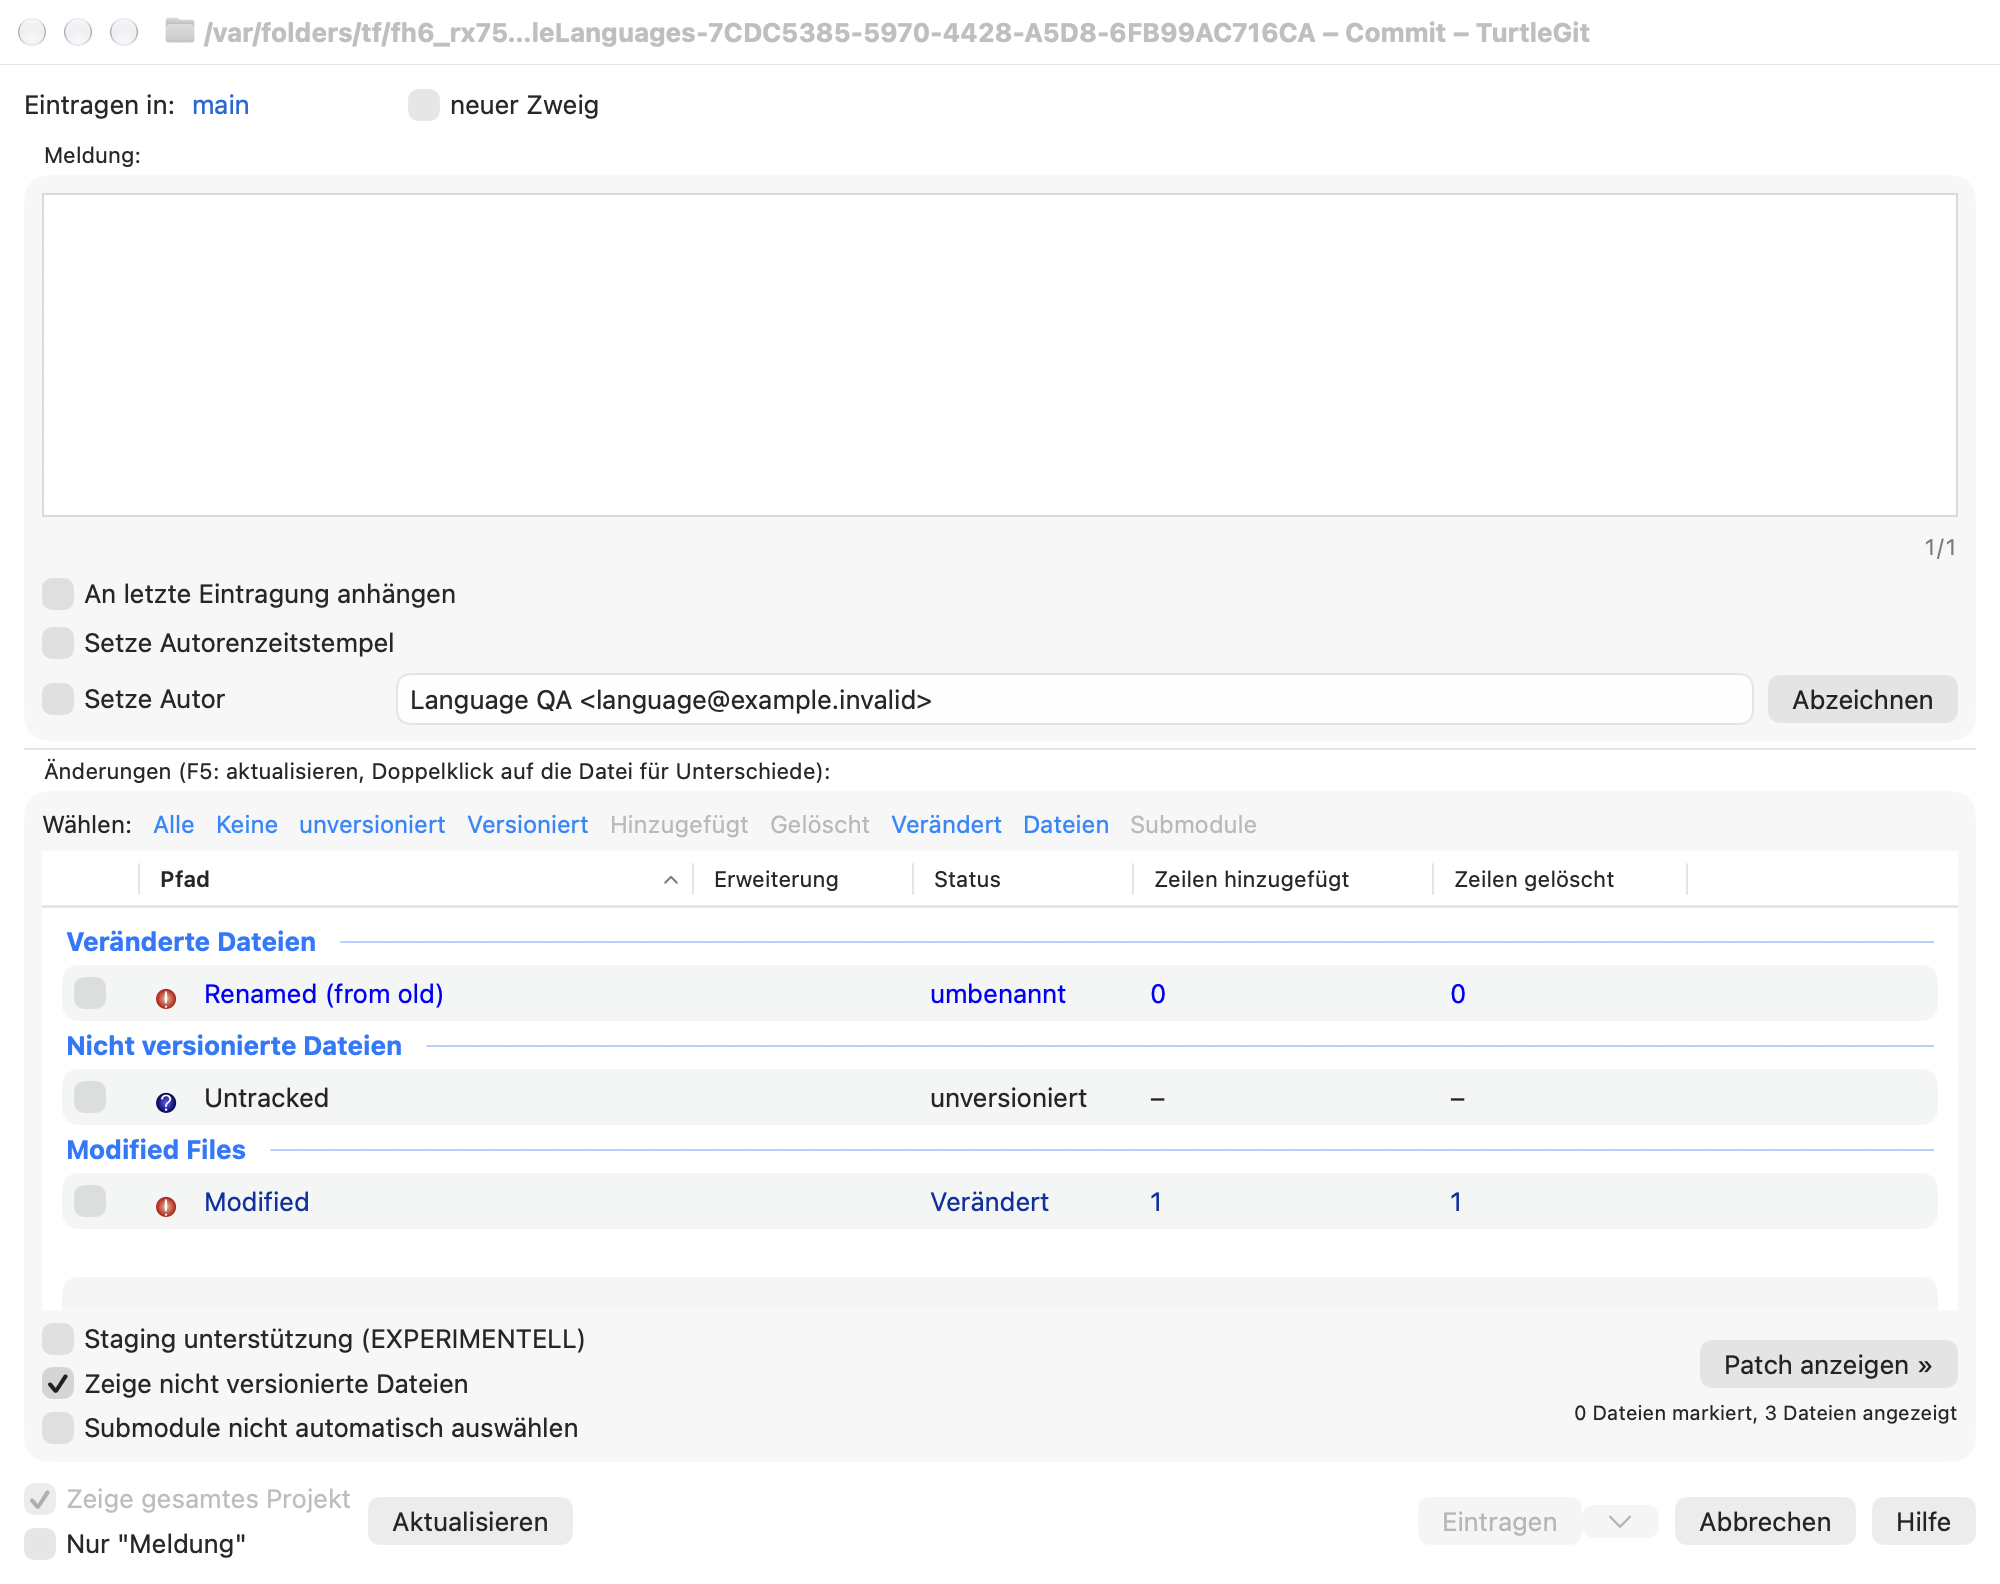This screenshot has height=1584, width=2000.
Task: Click Abbrechen to cancel the commit
Action: (1765, 1522)
